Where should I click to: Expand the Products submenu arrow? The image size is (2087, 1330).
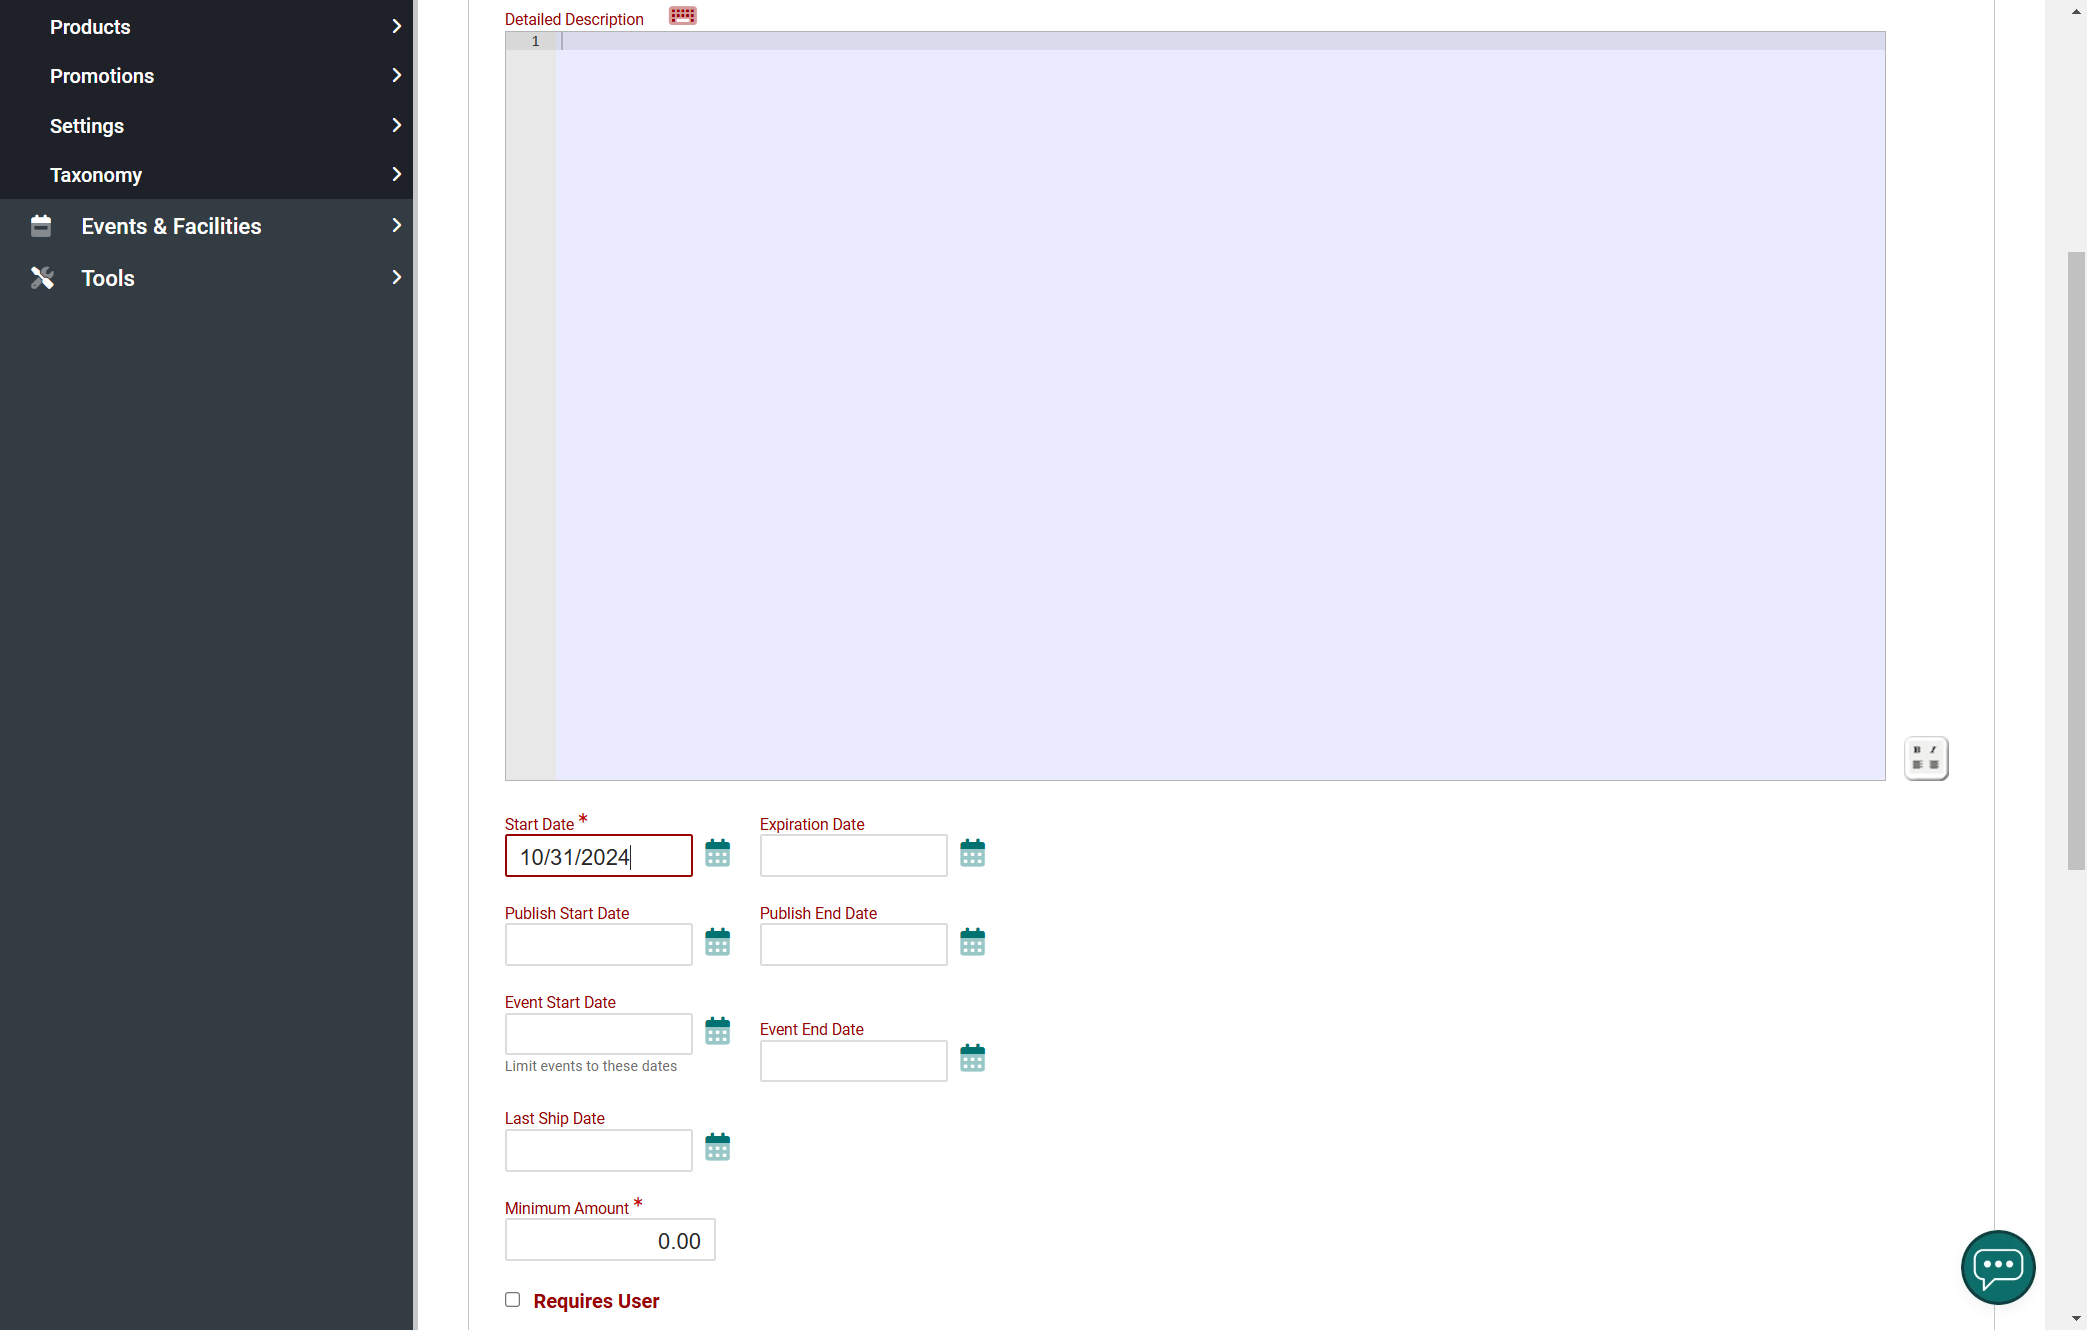397,26
